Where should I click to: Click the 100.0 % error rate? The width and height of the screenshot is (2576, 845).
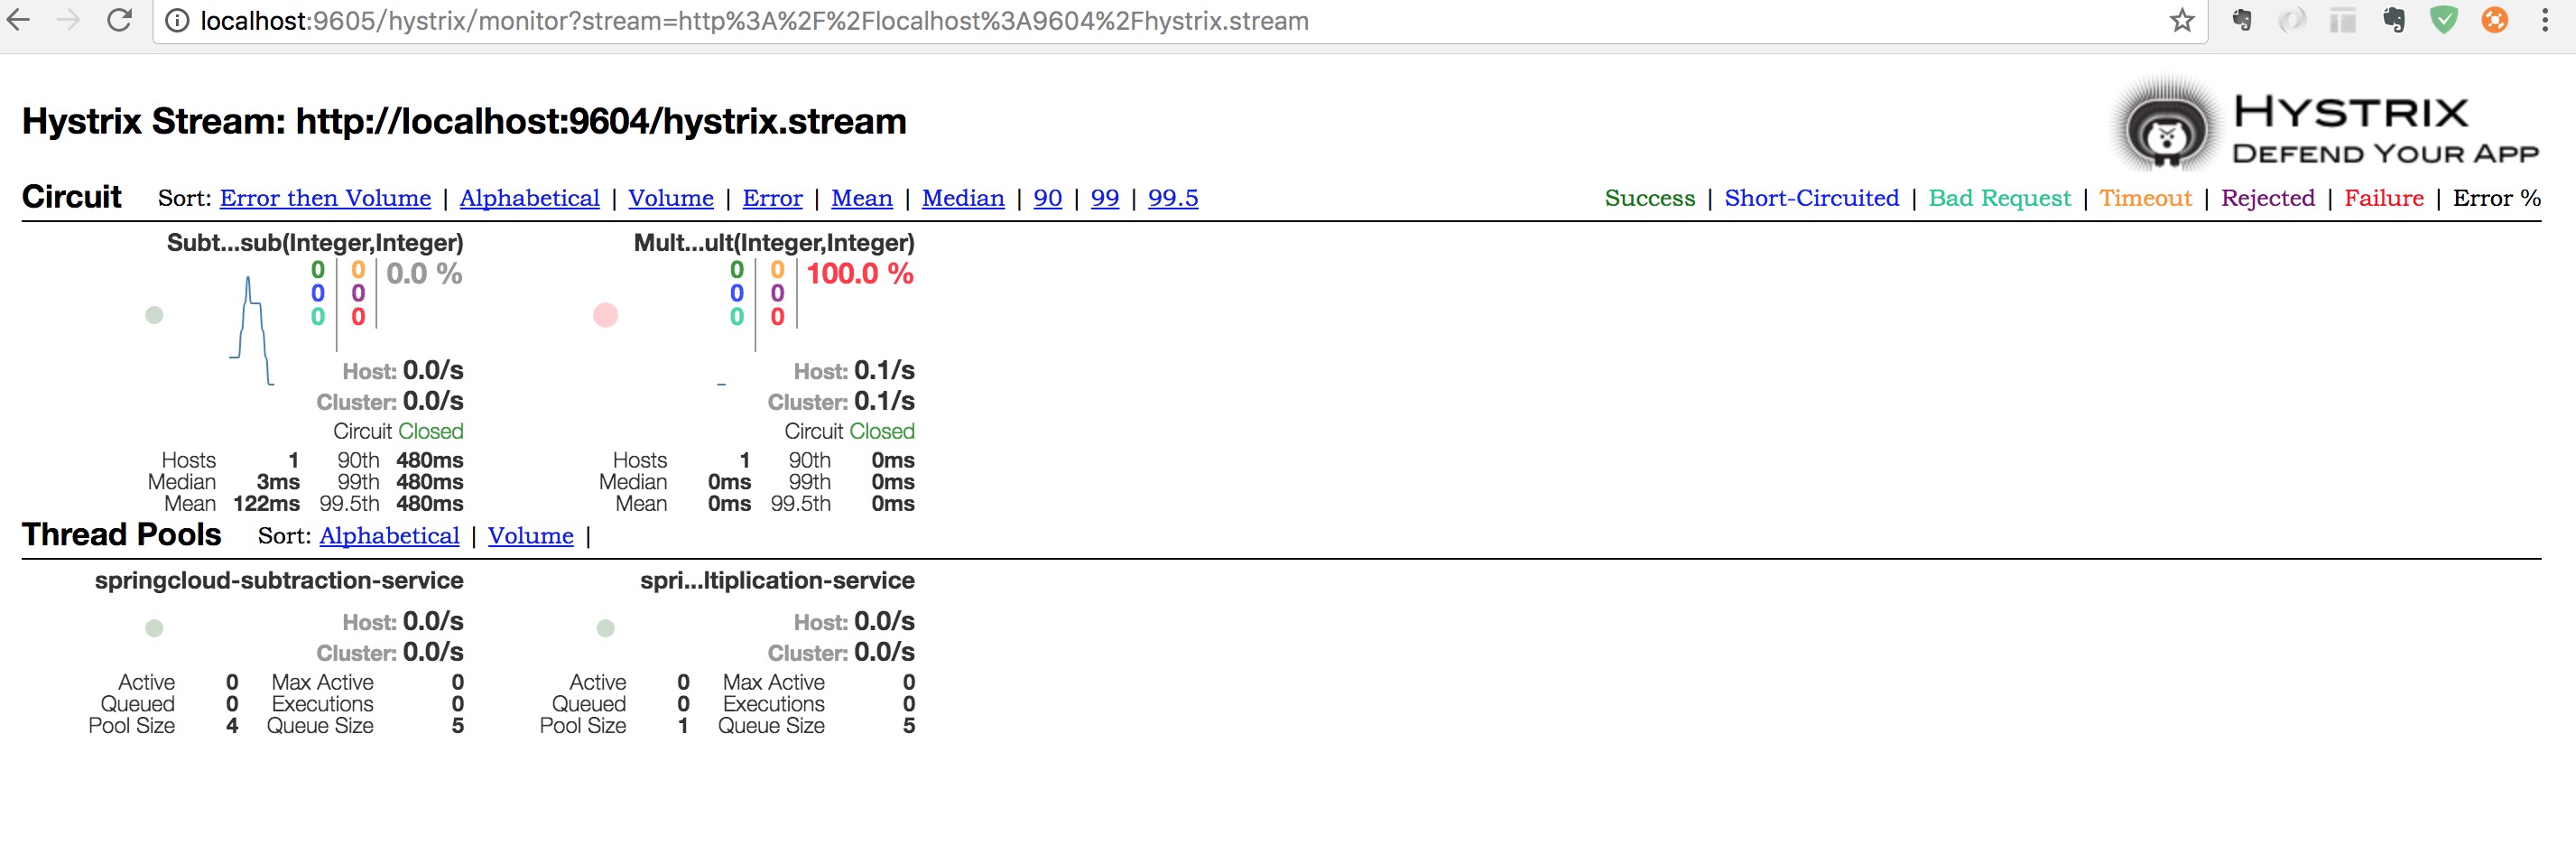pyautogui.click(x=860, y=274)
